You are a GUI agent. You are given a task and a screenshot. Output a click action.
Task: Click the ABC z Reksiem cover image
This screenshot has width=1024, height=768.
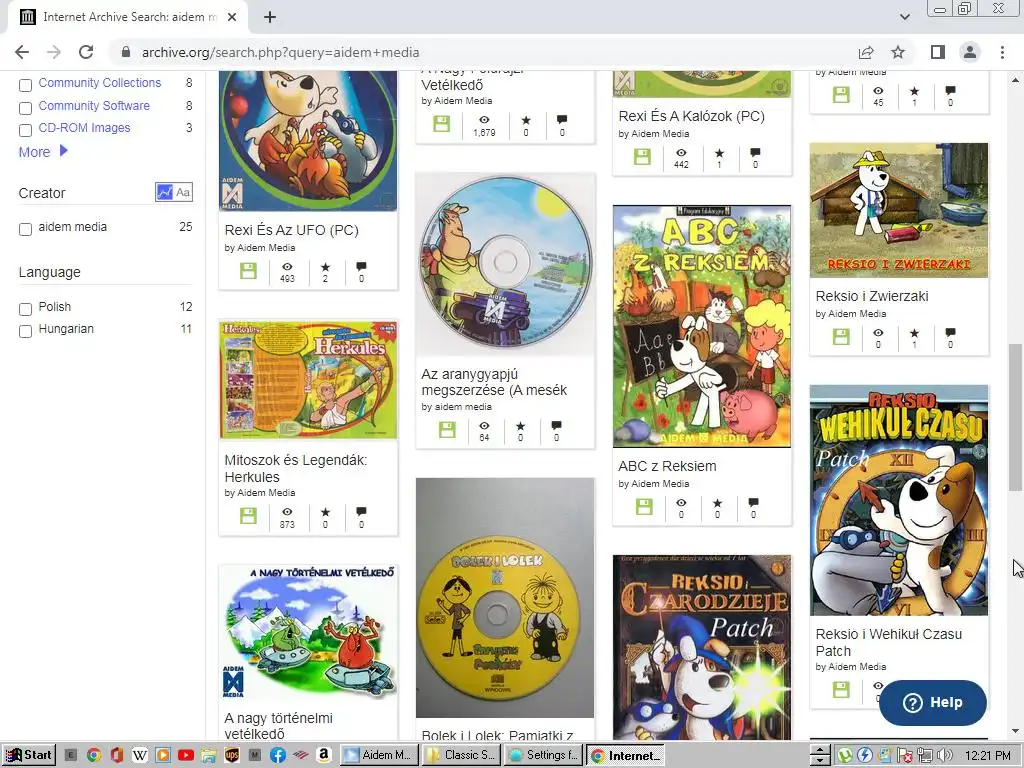(701, 327)
